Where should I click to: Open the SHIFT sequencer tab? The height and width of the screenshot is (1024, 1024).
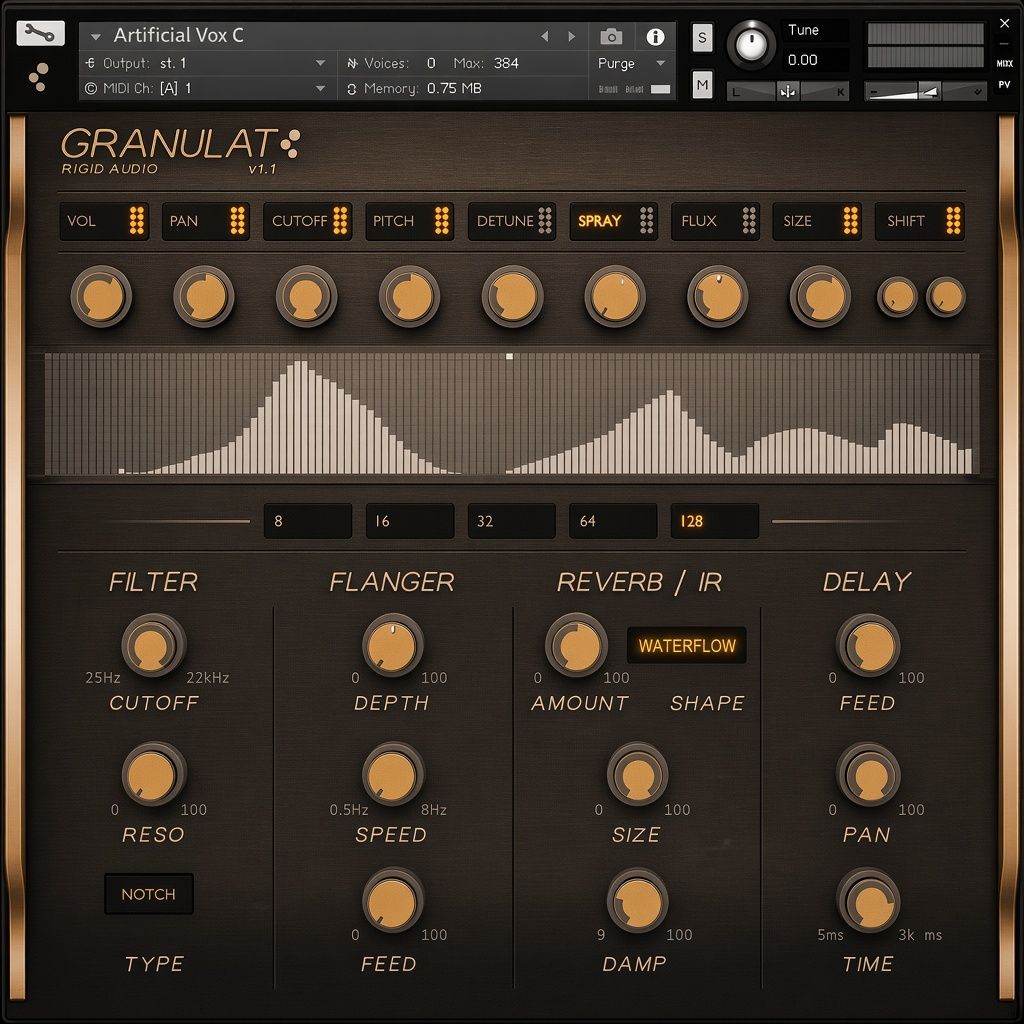(920, 221)
